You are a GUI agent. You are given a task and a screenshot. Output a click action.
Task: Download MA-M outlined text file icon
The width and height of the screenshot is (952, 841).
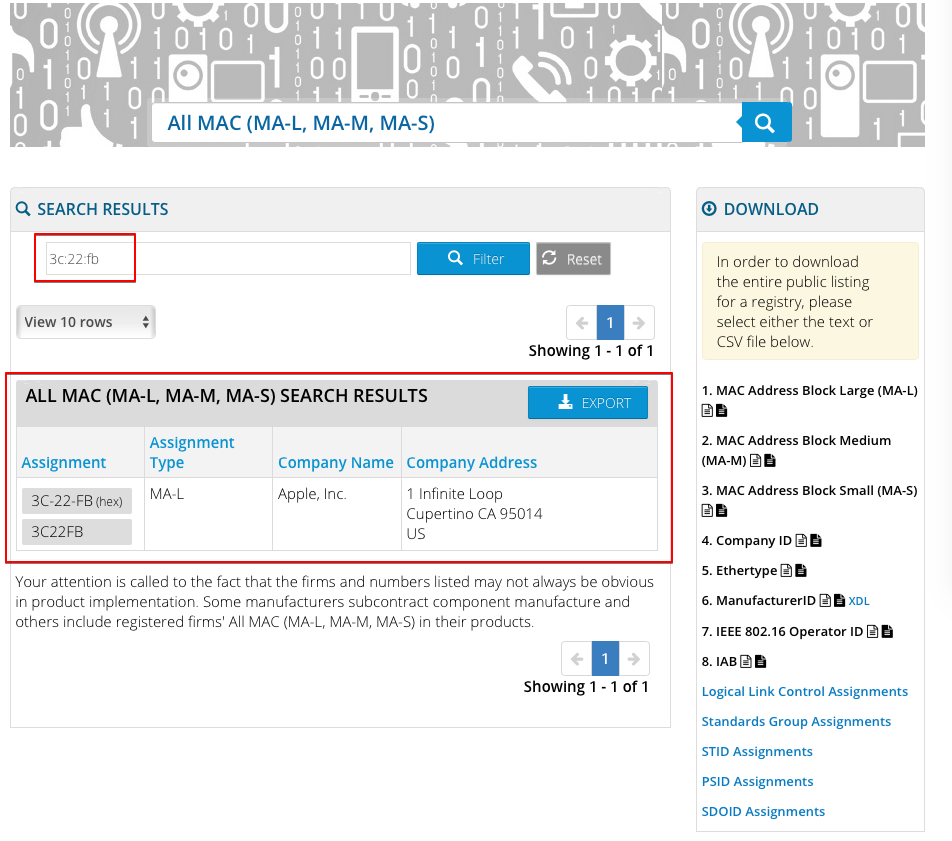coord(755,461)
